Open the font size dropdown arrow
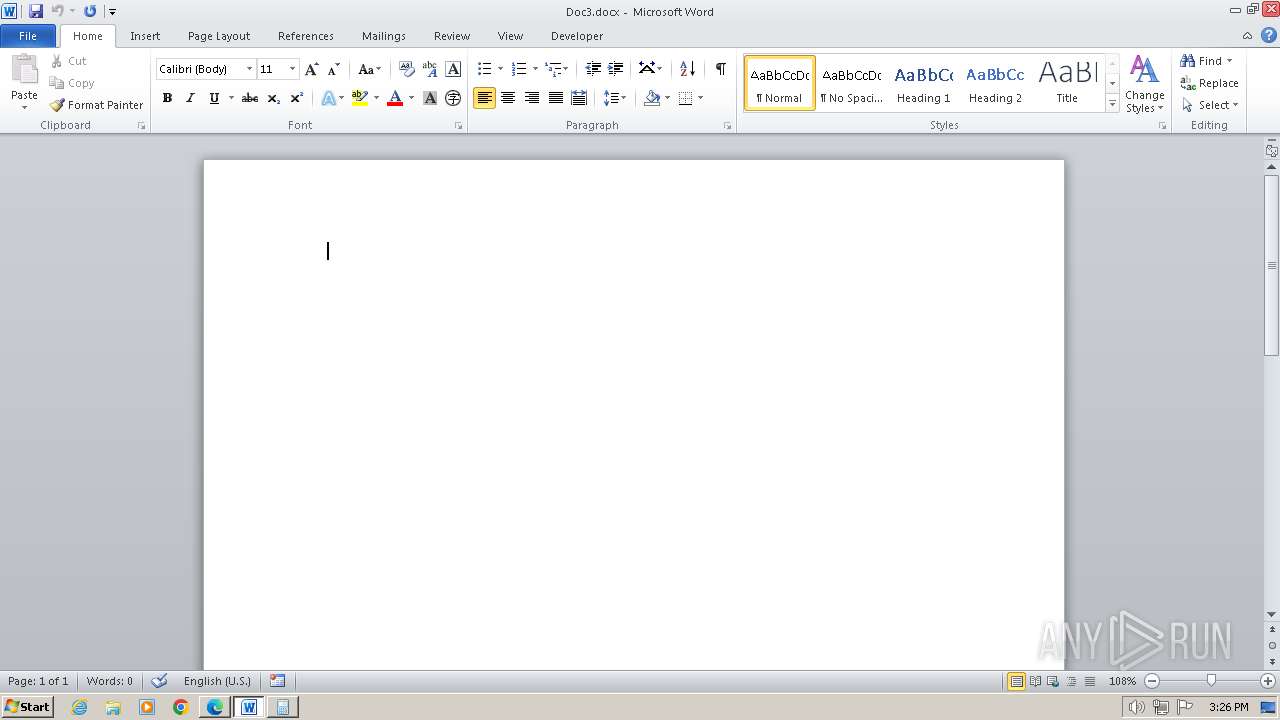Image resolution: width=1280 pixels, height=720 pixels. click(x=292, y=69)
